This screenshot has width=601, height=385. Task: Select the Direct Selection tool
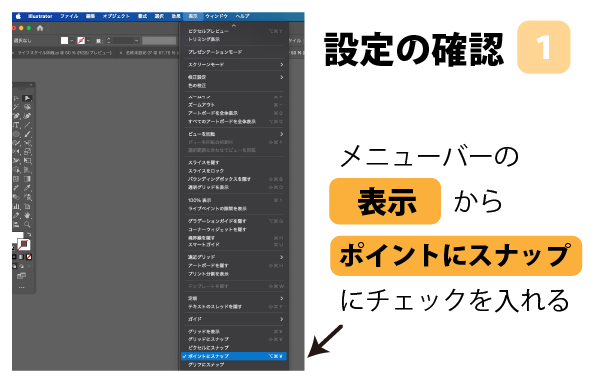tap(27, 99)
